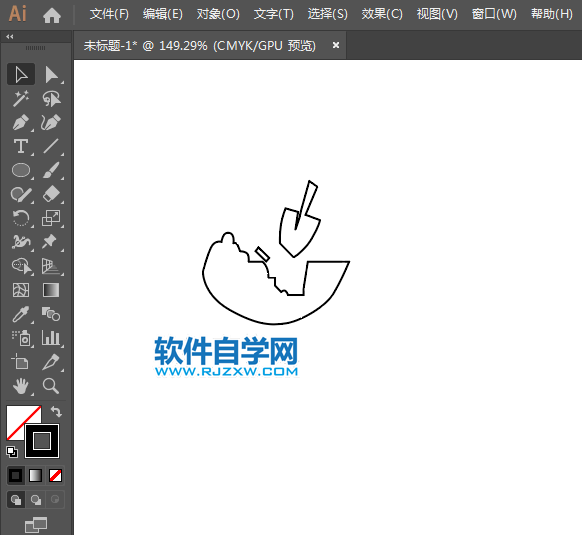The height and width of the screenshot is (535, 582).
Task: Click the Fill color swatch (none)
Action: point(17,416)
